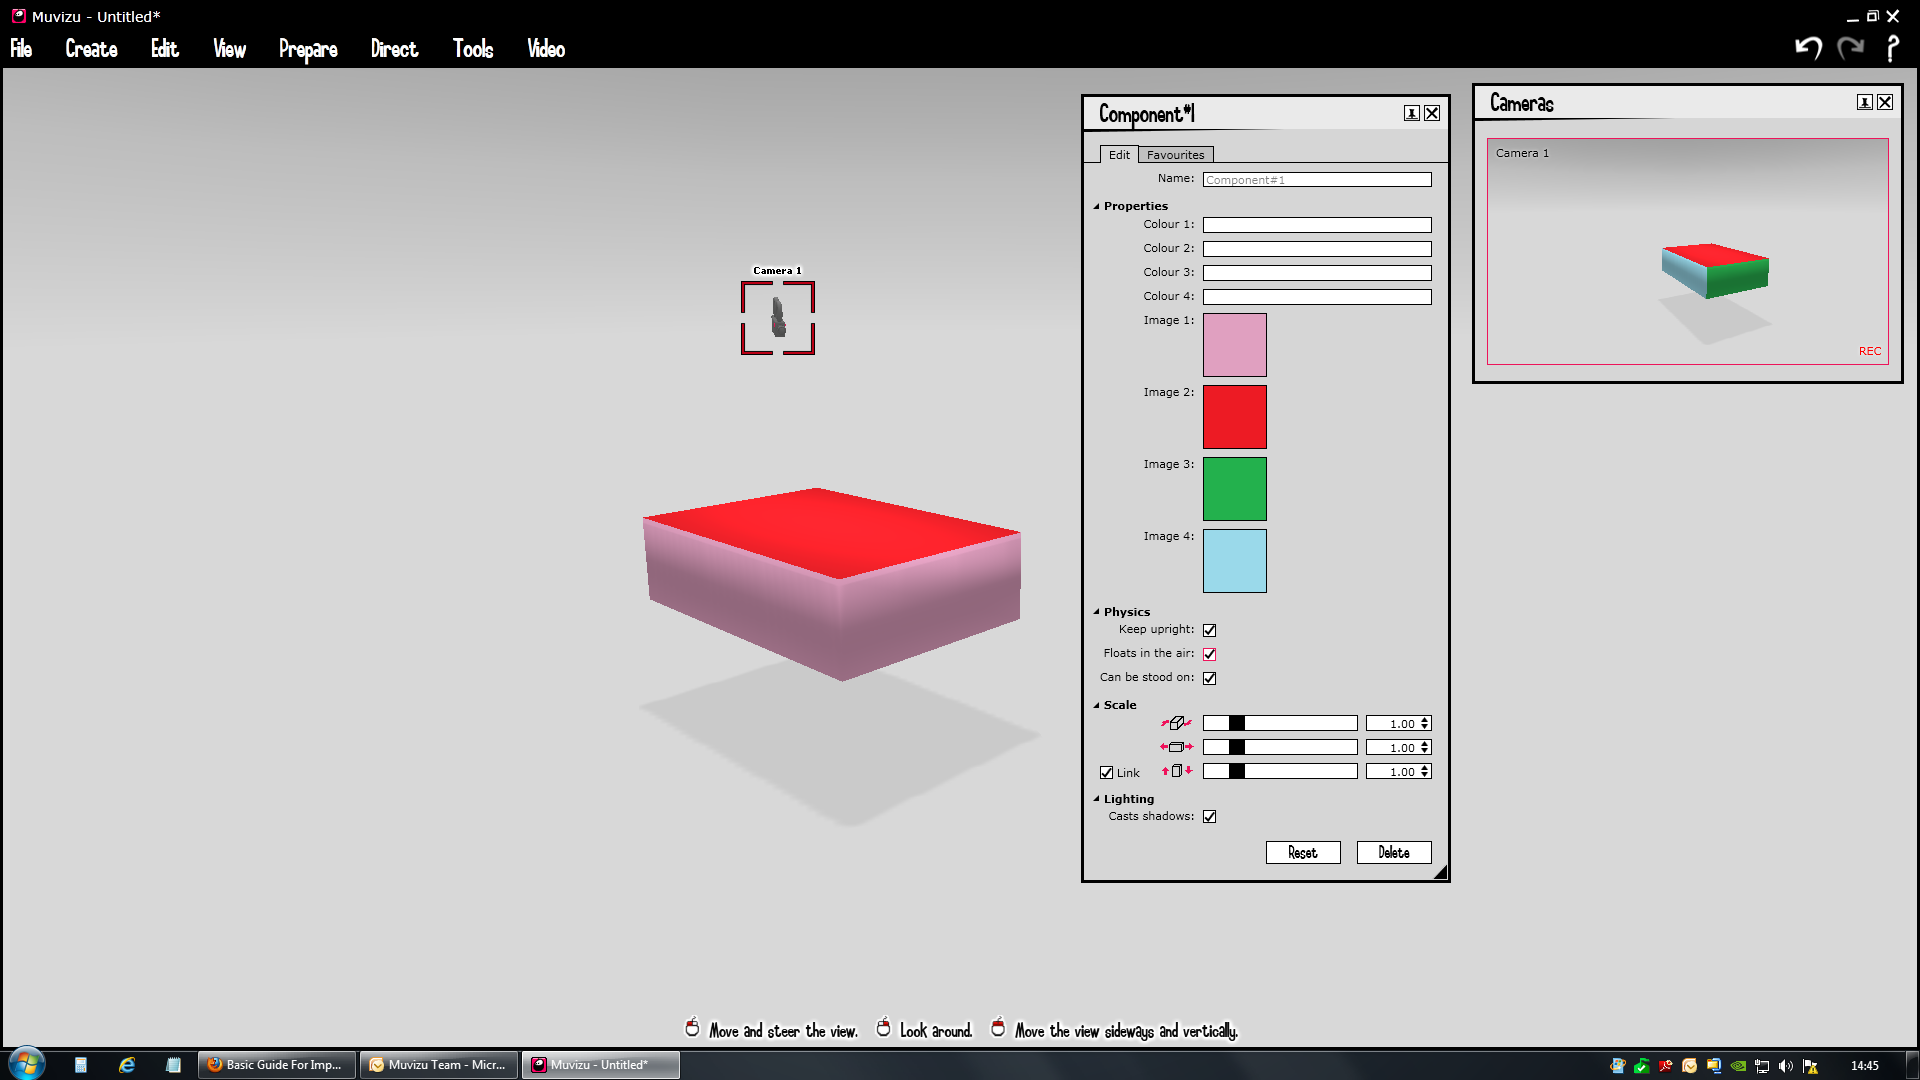This screenshot has width=1920, height=1080.
Task: Toggle Can be stood on checkbox
Action: [1209, 678]
